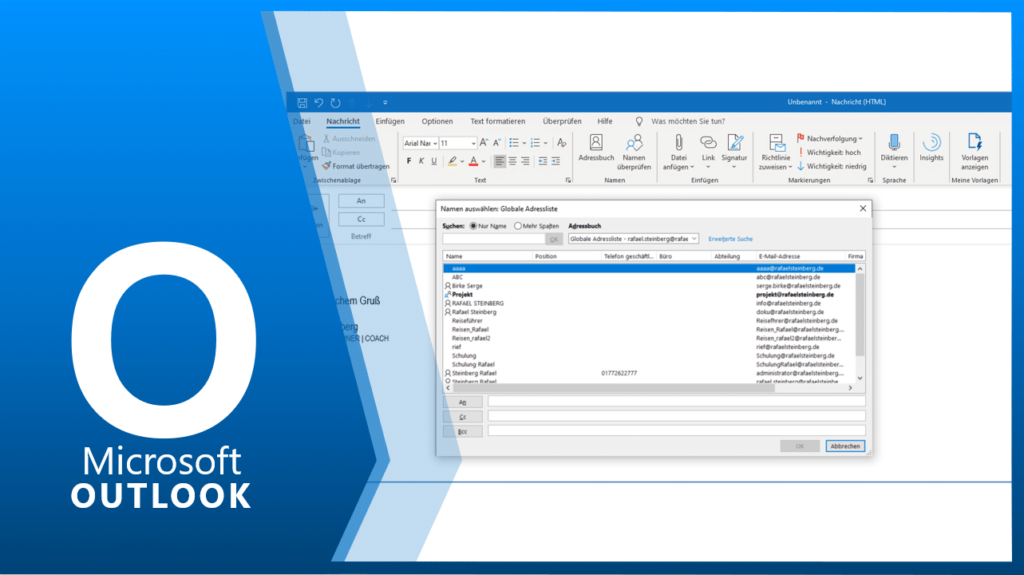Apply the text highlight color
Image resolution: width=1024 pixels, height=575 pixels.
tap(452, 161)
